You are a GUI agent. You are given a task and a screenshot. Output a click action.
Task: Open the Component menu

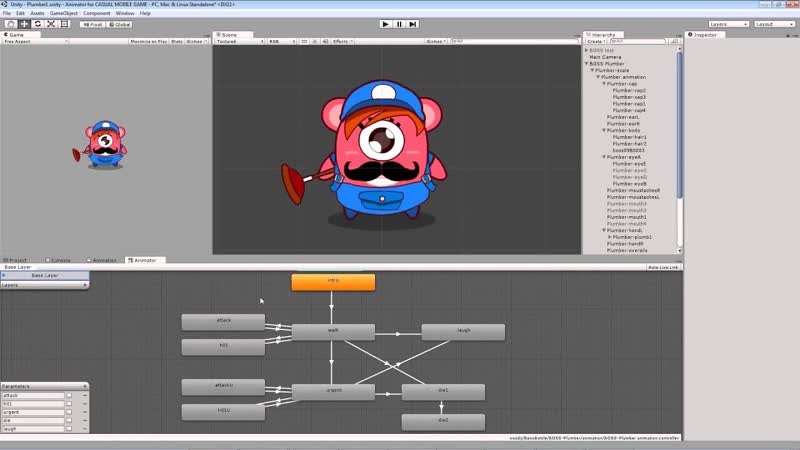tap(96, 13)
